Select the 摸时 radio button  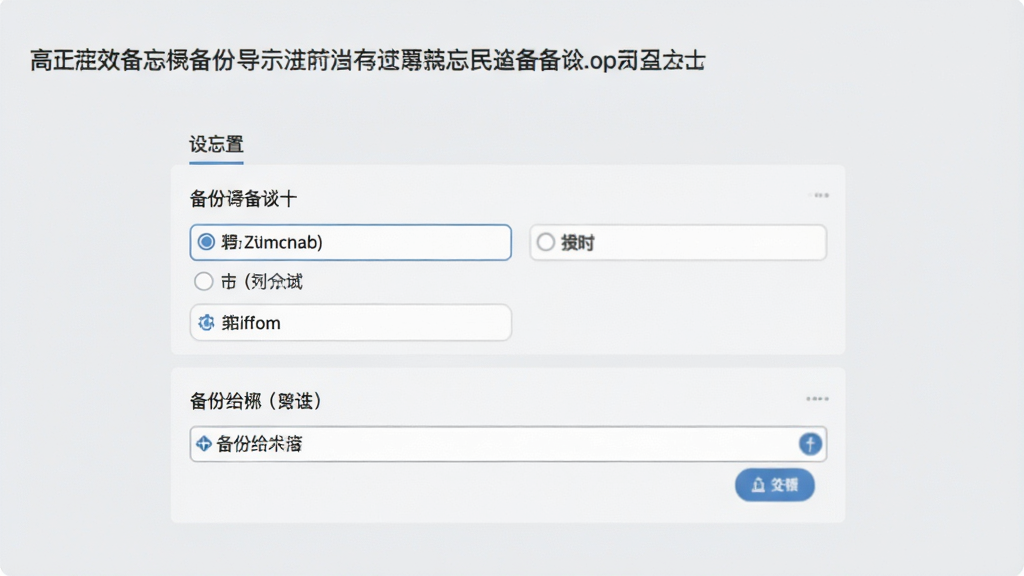tap(546, 242)
